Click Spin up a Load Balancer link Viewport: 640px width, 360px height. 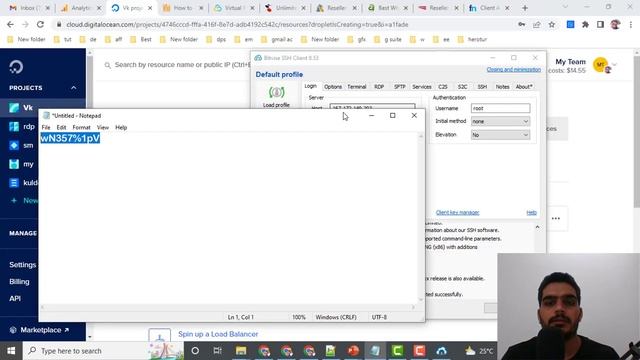click(x=218, y=334)
